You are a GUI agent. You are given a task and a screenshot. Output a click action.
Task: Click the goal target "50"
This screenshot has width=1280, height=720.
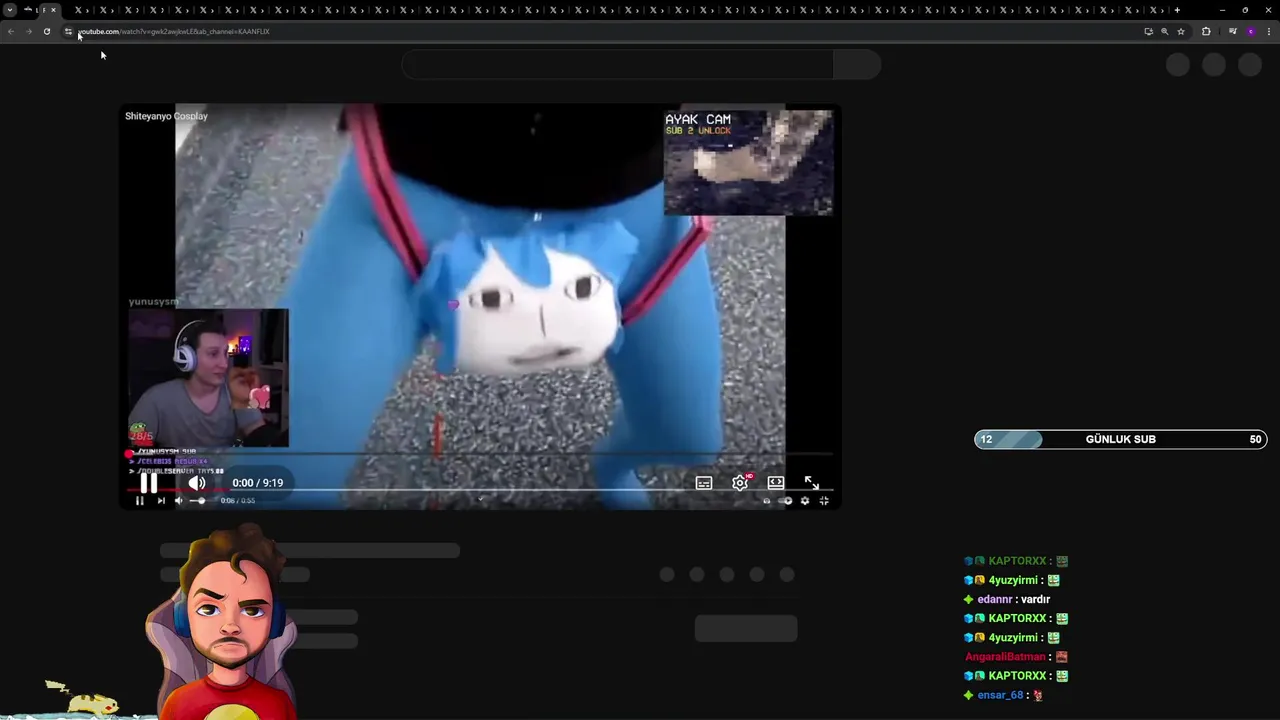pos(1255,439)
